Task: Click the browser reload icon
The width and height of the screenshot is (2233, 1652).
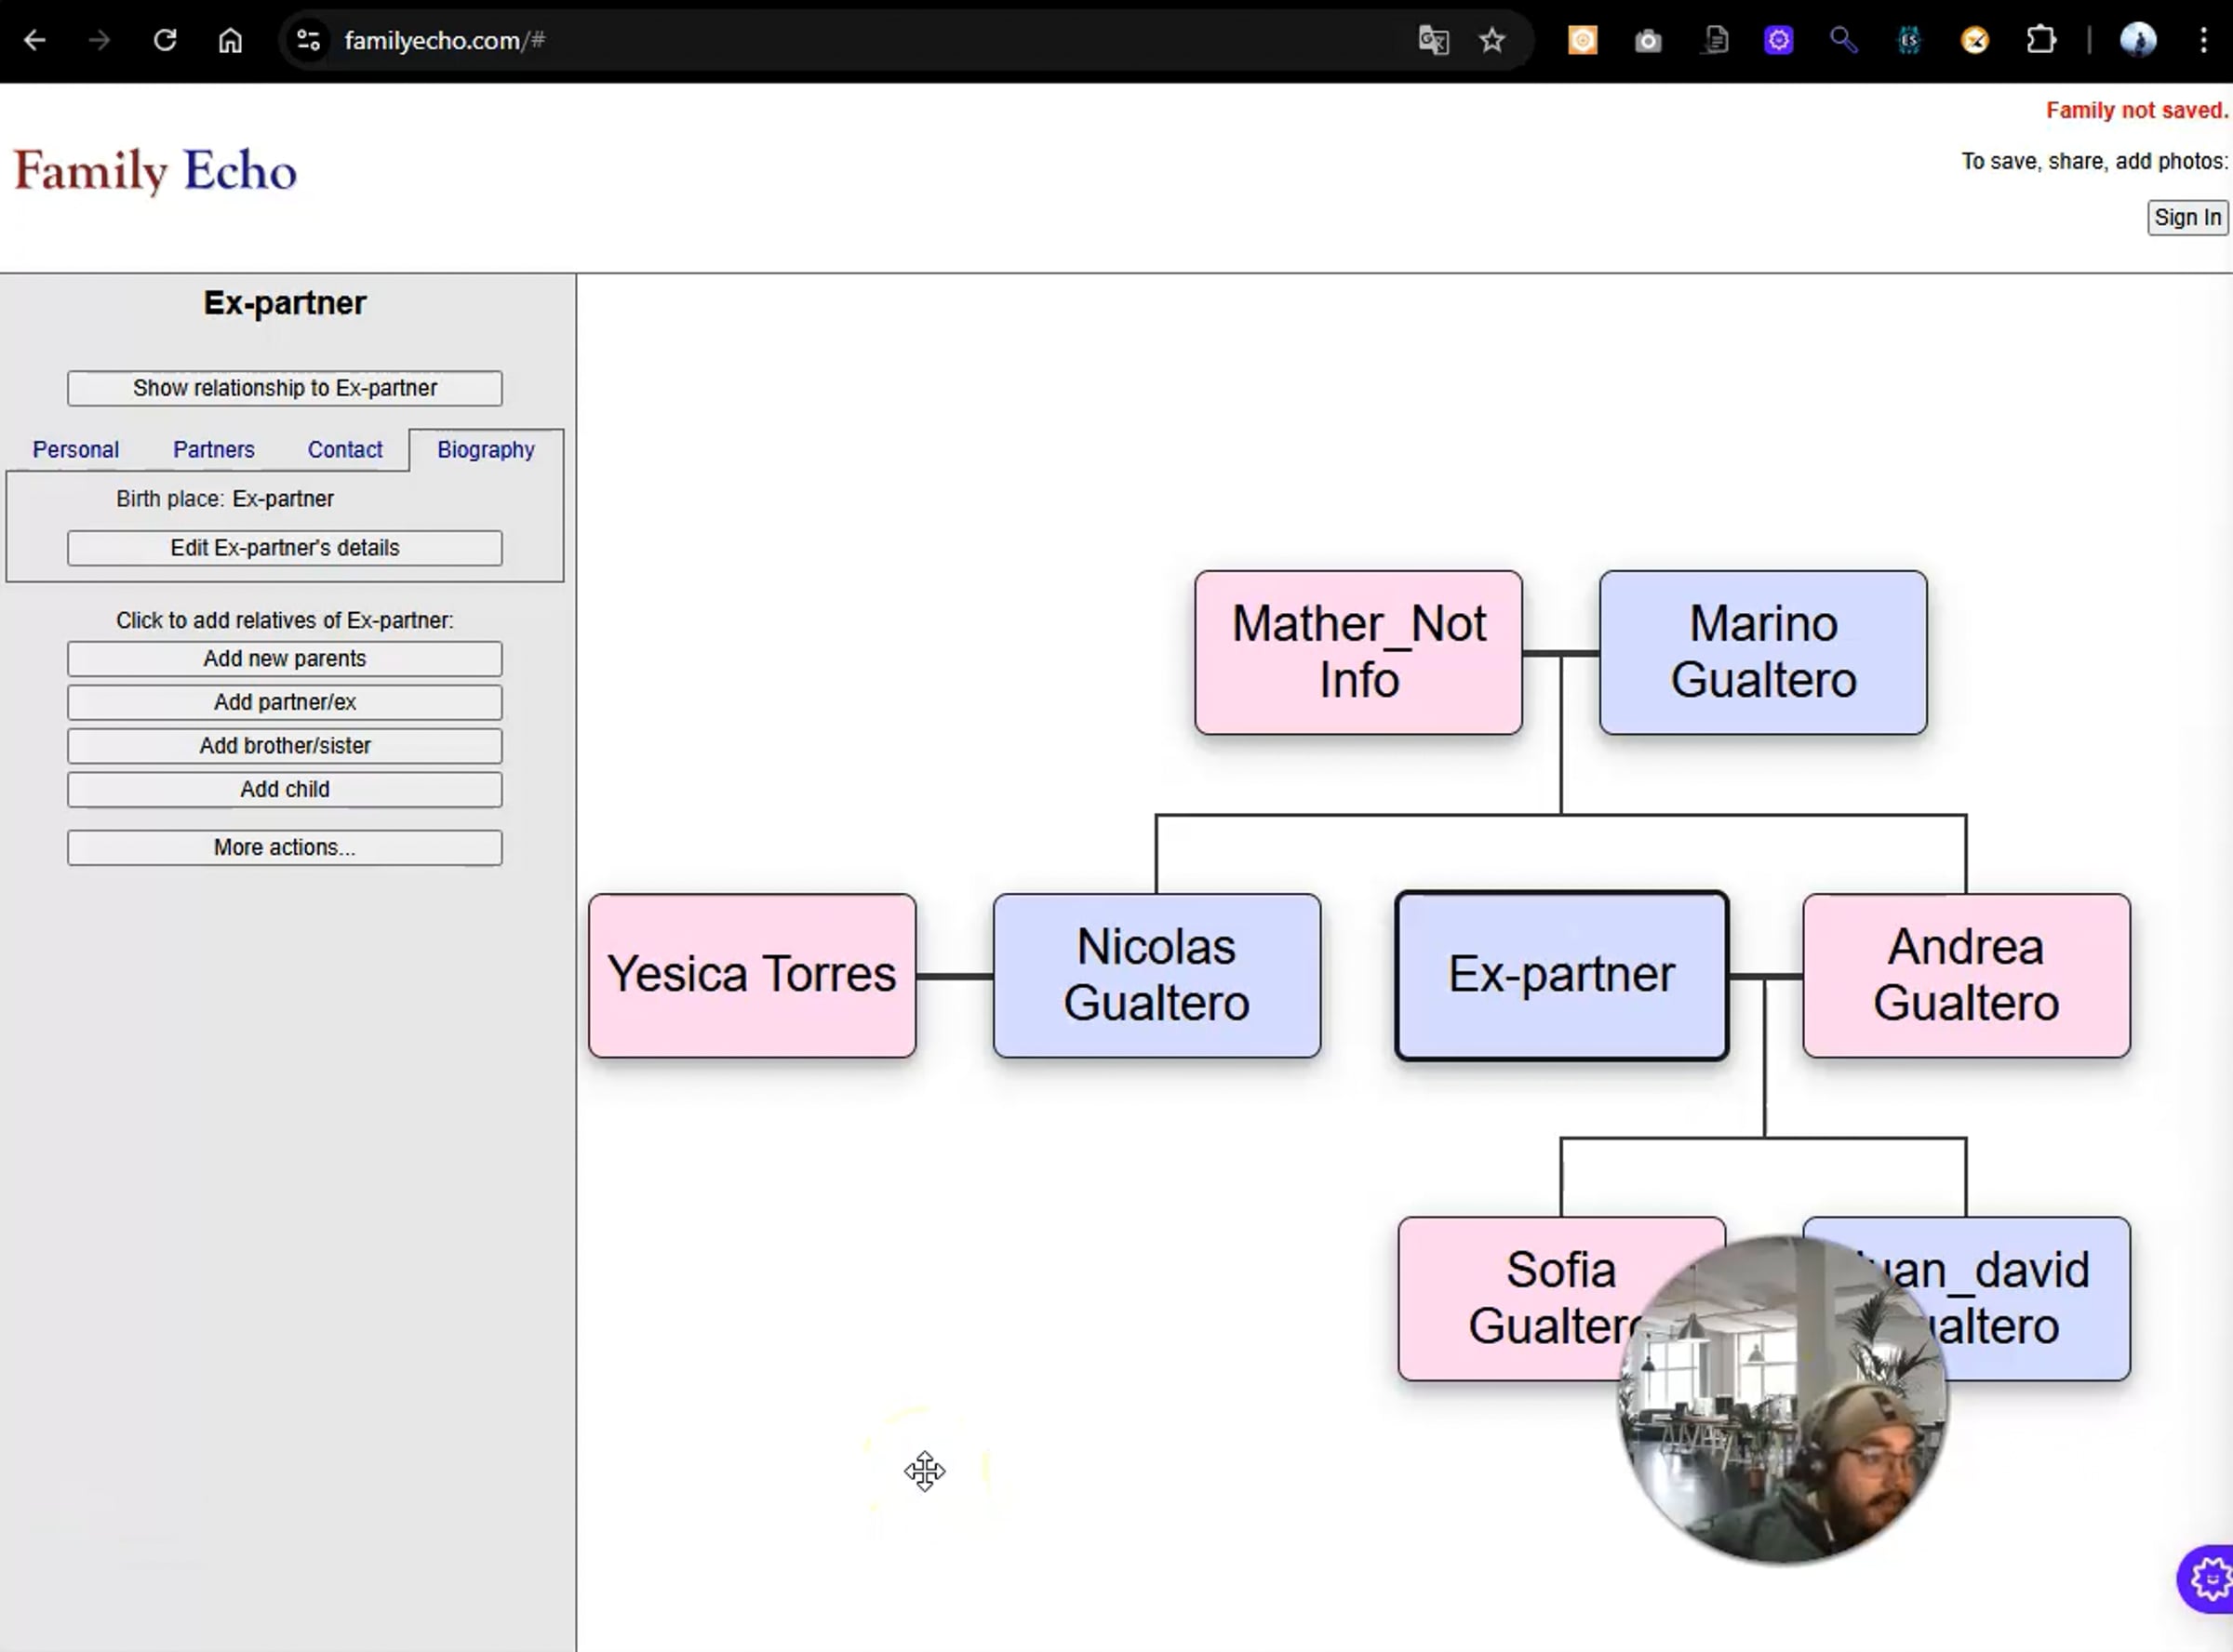Action: tap(165, 40)
